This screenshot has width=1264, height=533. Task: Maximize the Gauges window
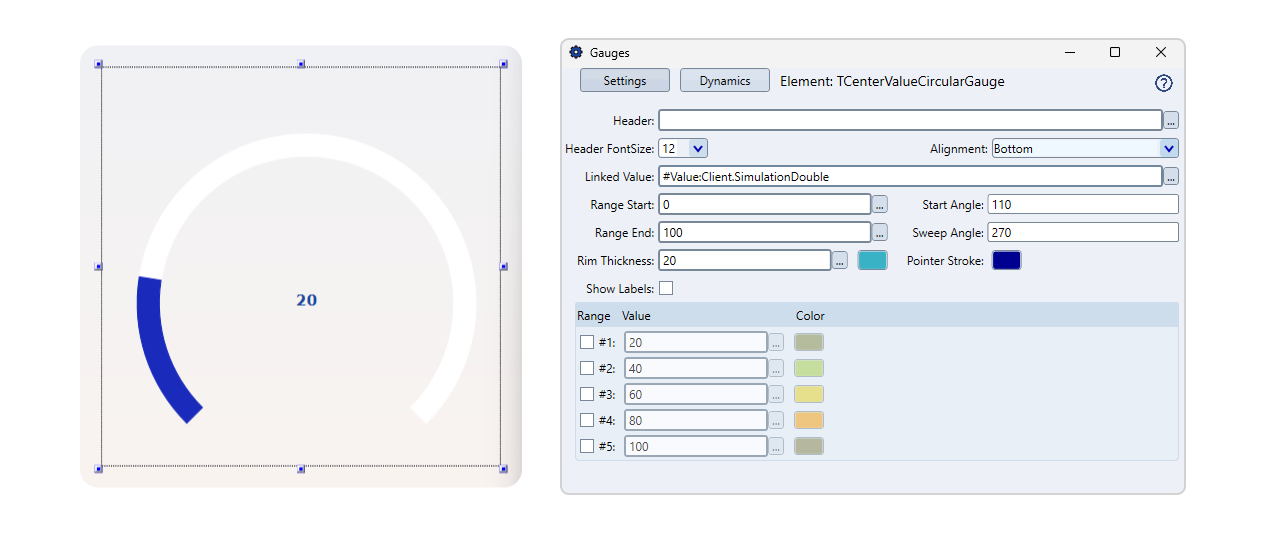(1115, 53)
